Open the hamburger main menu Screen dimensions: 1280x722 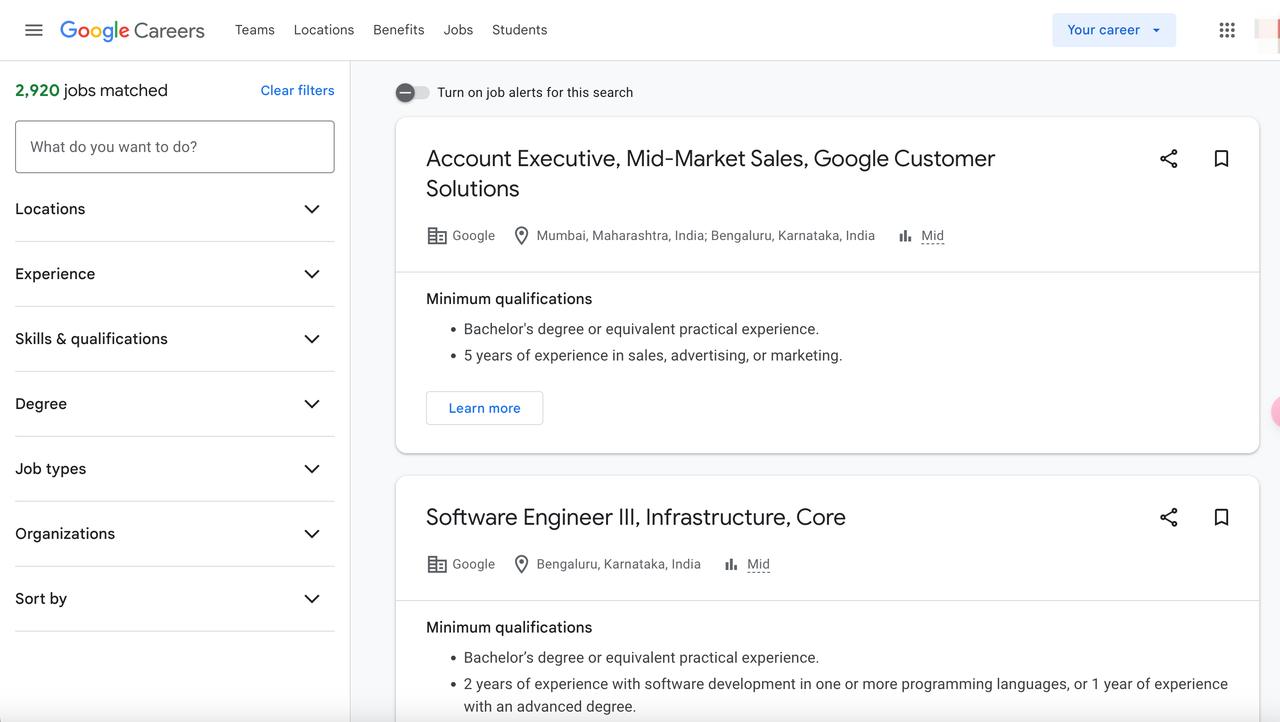(x=34, y=30)
